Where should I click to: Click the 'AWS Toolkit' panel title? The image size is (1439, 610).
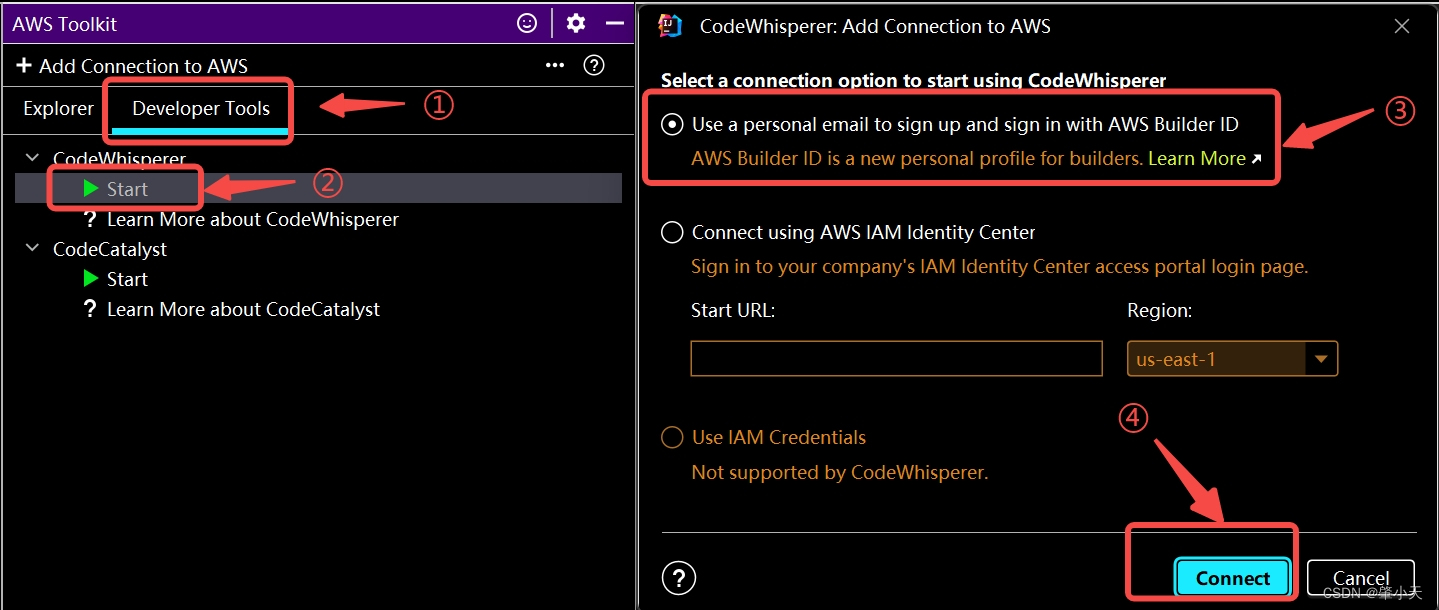(x=65, y=23)
